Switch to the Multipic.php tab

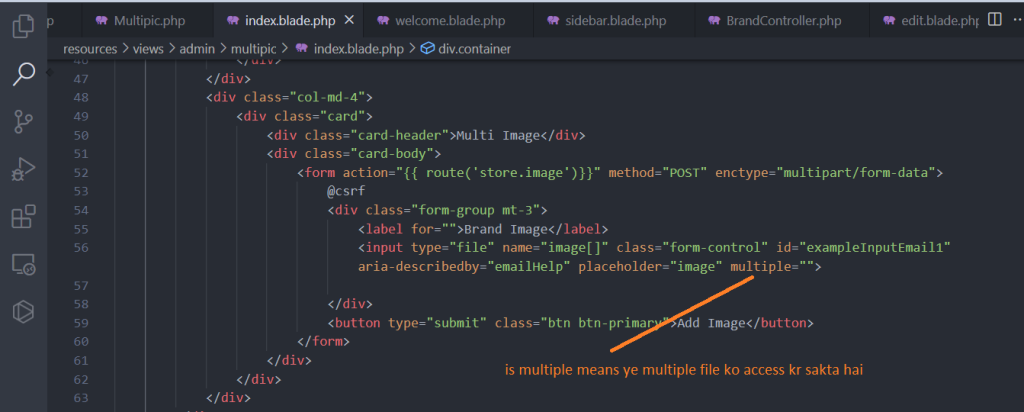coord(146,20)
